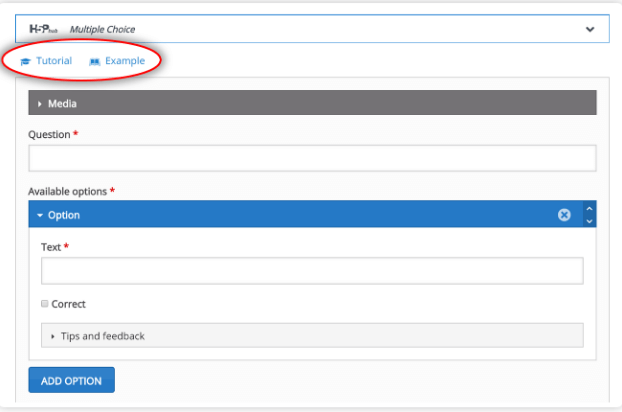Expand the Media section
This screenshot has height=412, width=622.
coord(312,103)
